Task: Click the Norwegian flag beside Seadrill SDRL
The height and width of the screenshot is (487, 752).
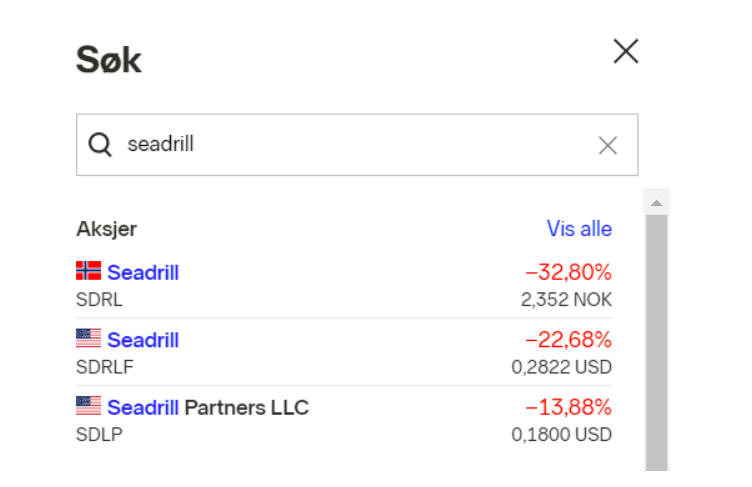Action: point(89,271)
